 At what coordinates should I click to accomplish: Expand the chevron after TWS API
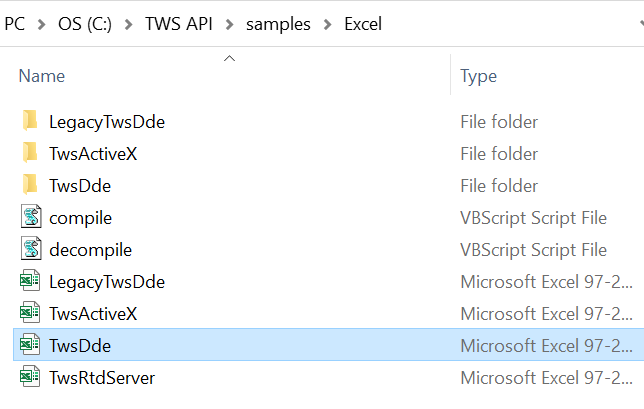tap(230, 25)
